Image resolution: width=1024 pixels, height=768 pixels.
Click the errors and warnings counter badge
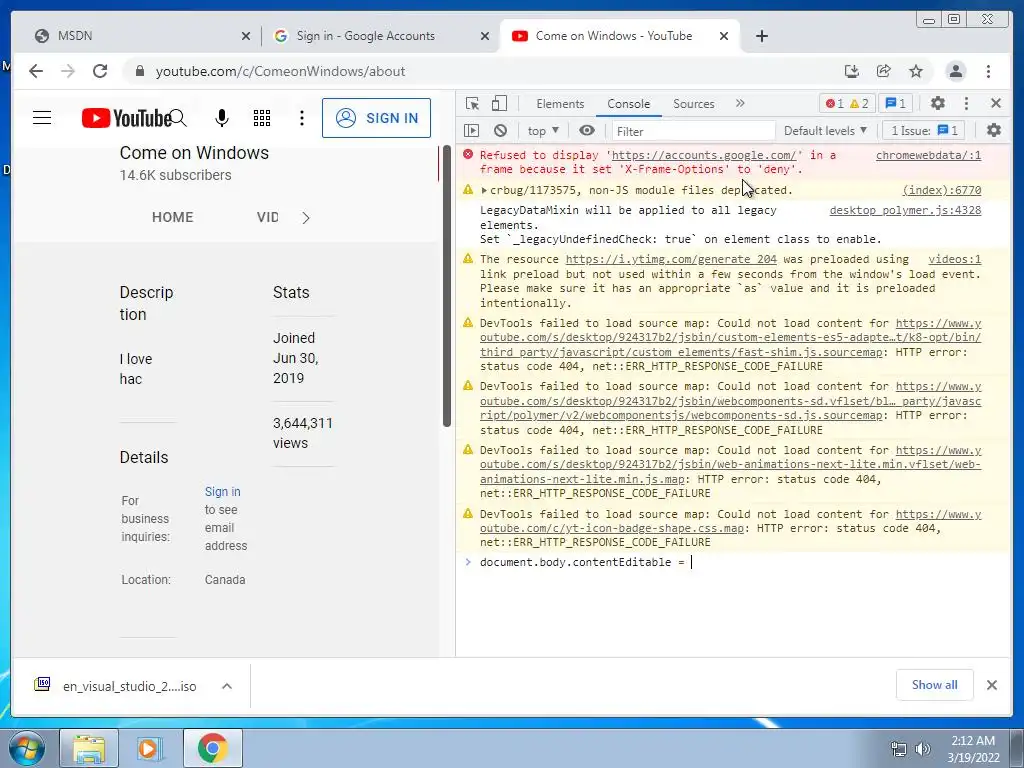(x=847, y=103)
